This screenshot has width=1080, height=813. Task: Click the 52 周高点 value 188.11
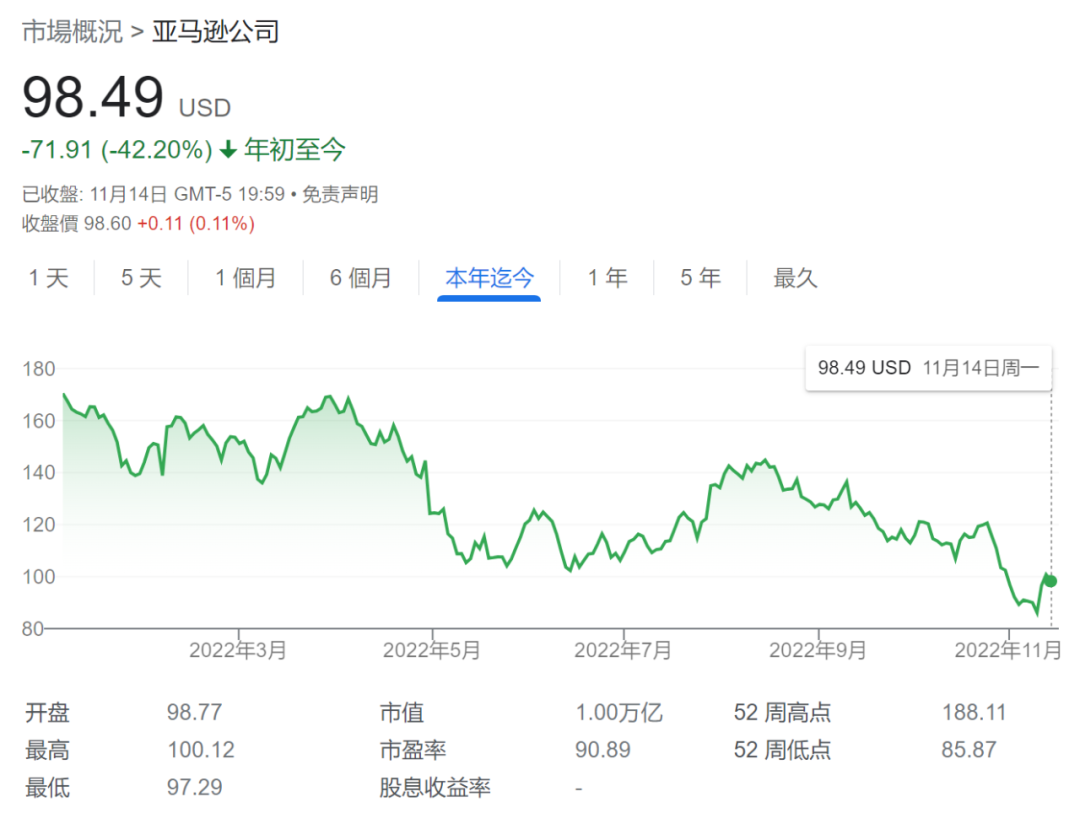point(974,712)
